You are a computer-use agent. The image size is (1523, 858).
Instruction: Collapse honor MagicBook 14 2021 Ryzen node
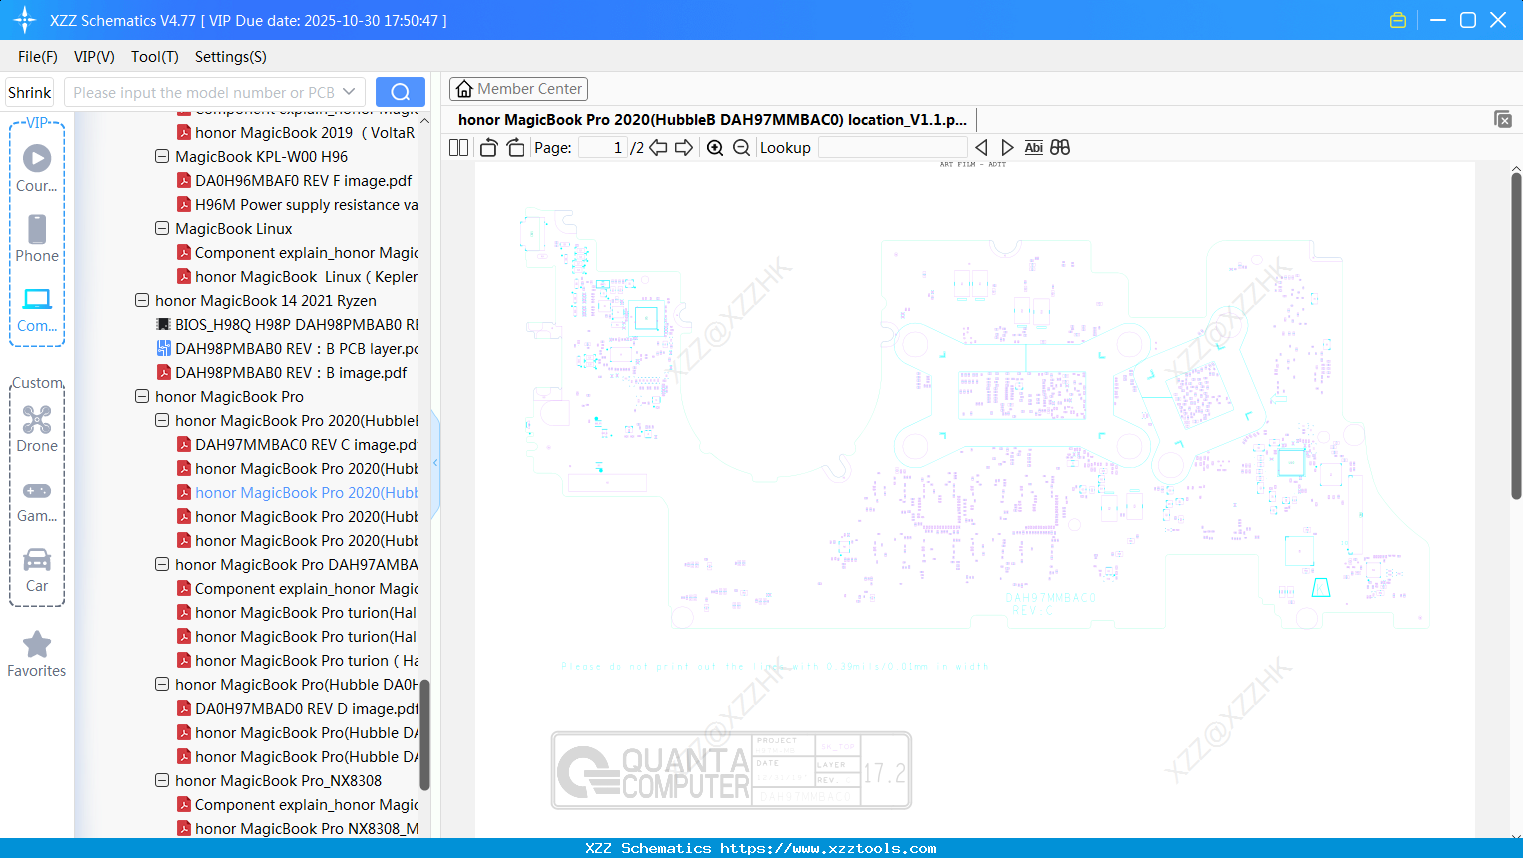pyautogui.click(x=142, y=300)
